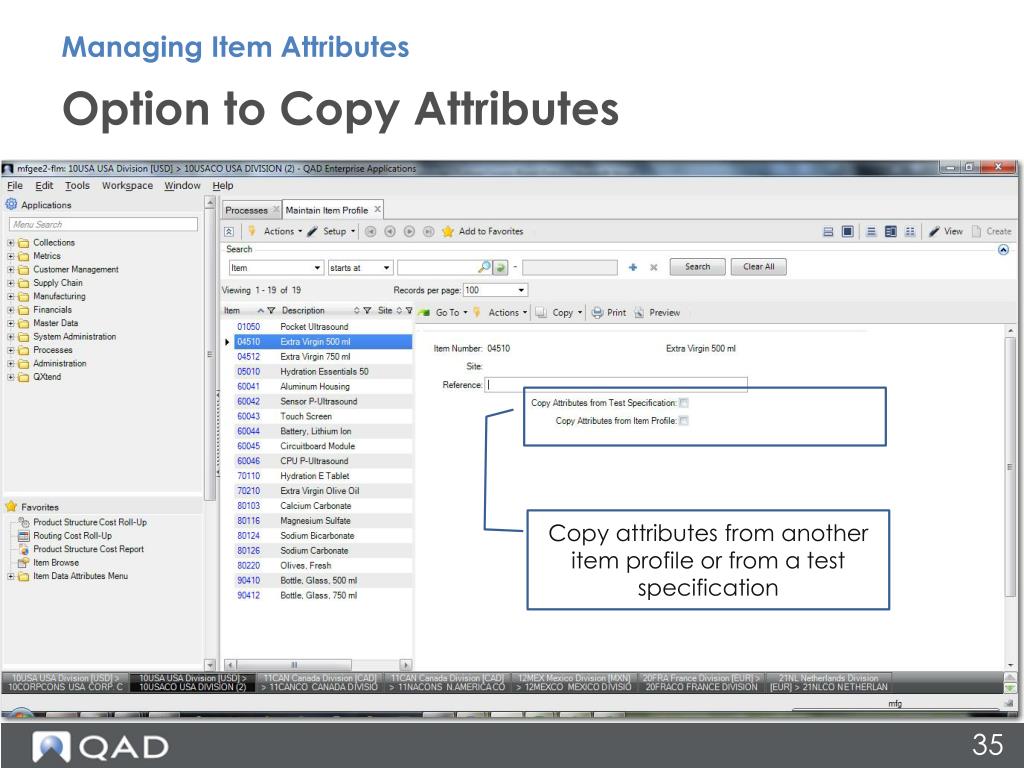Expand the Supply Chain folder
This screenshot has width=1024, height=768.
tap(10, 283)
